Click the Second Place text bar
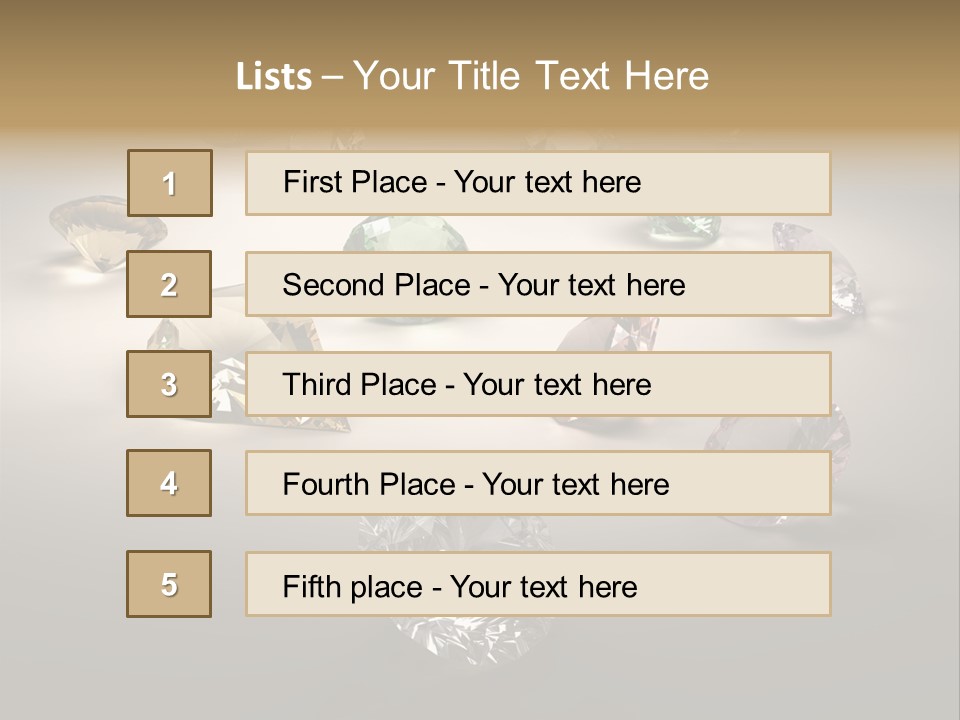 tap(538, 284)
